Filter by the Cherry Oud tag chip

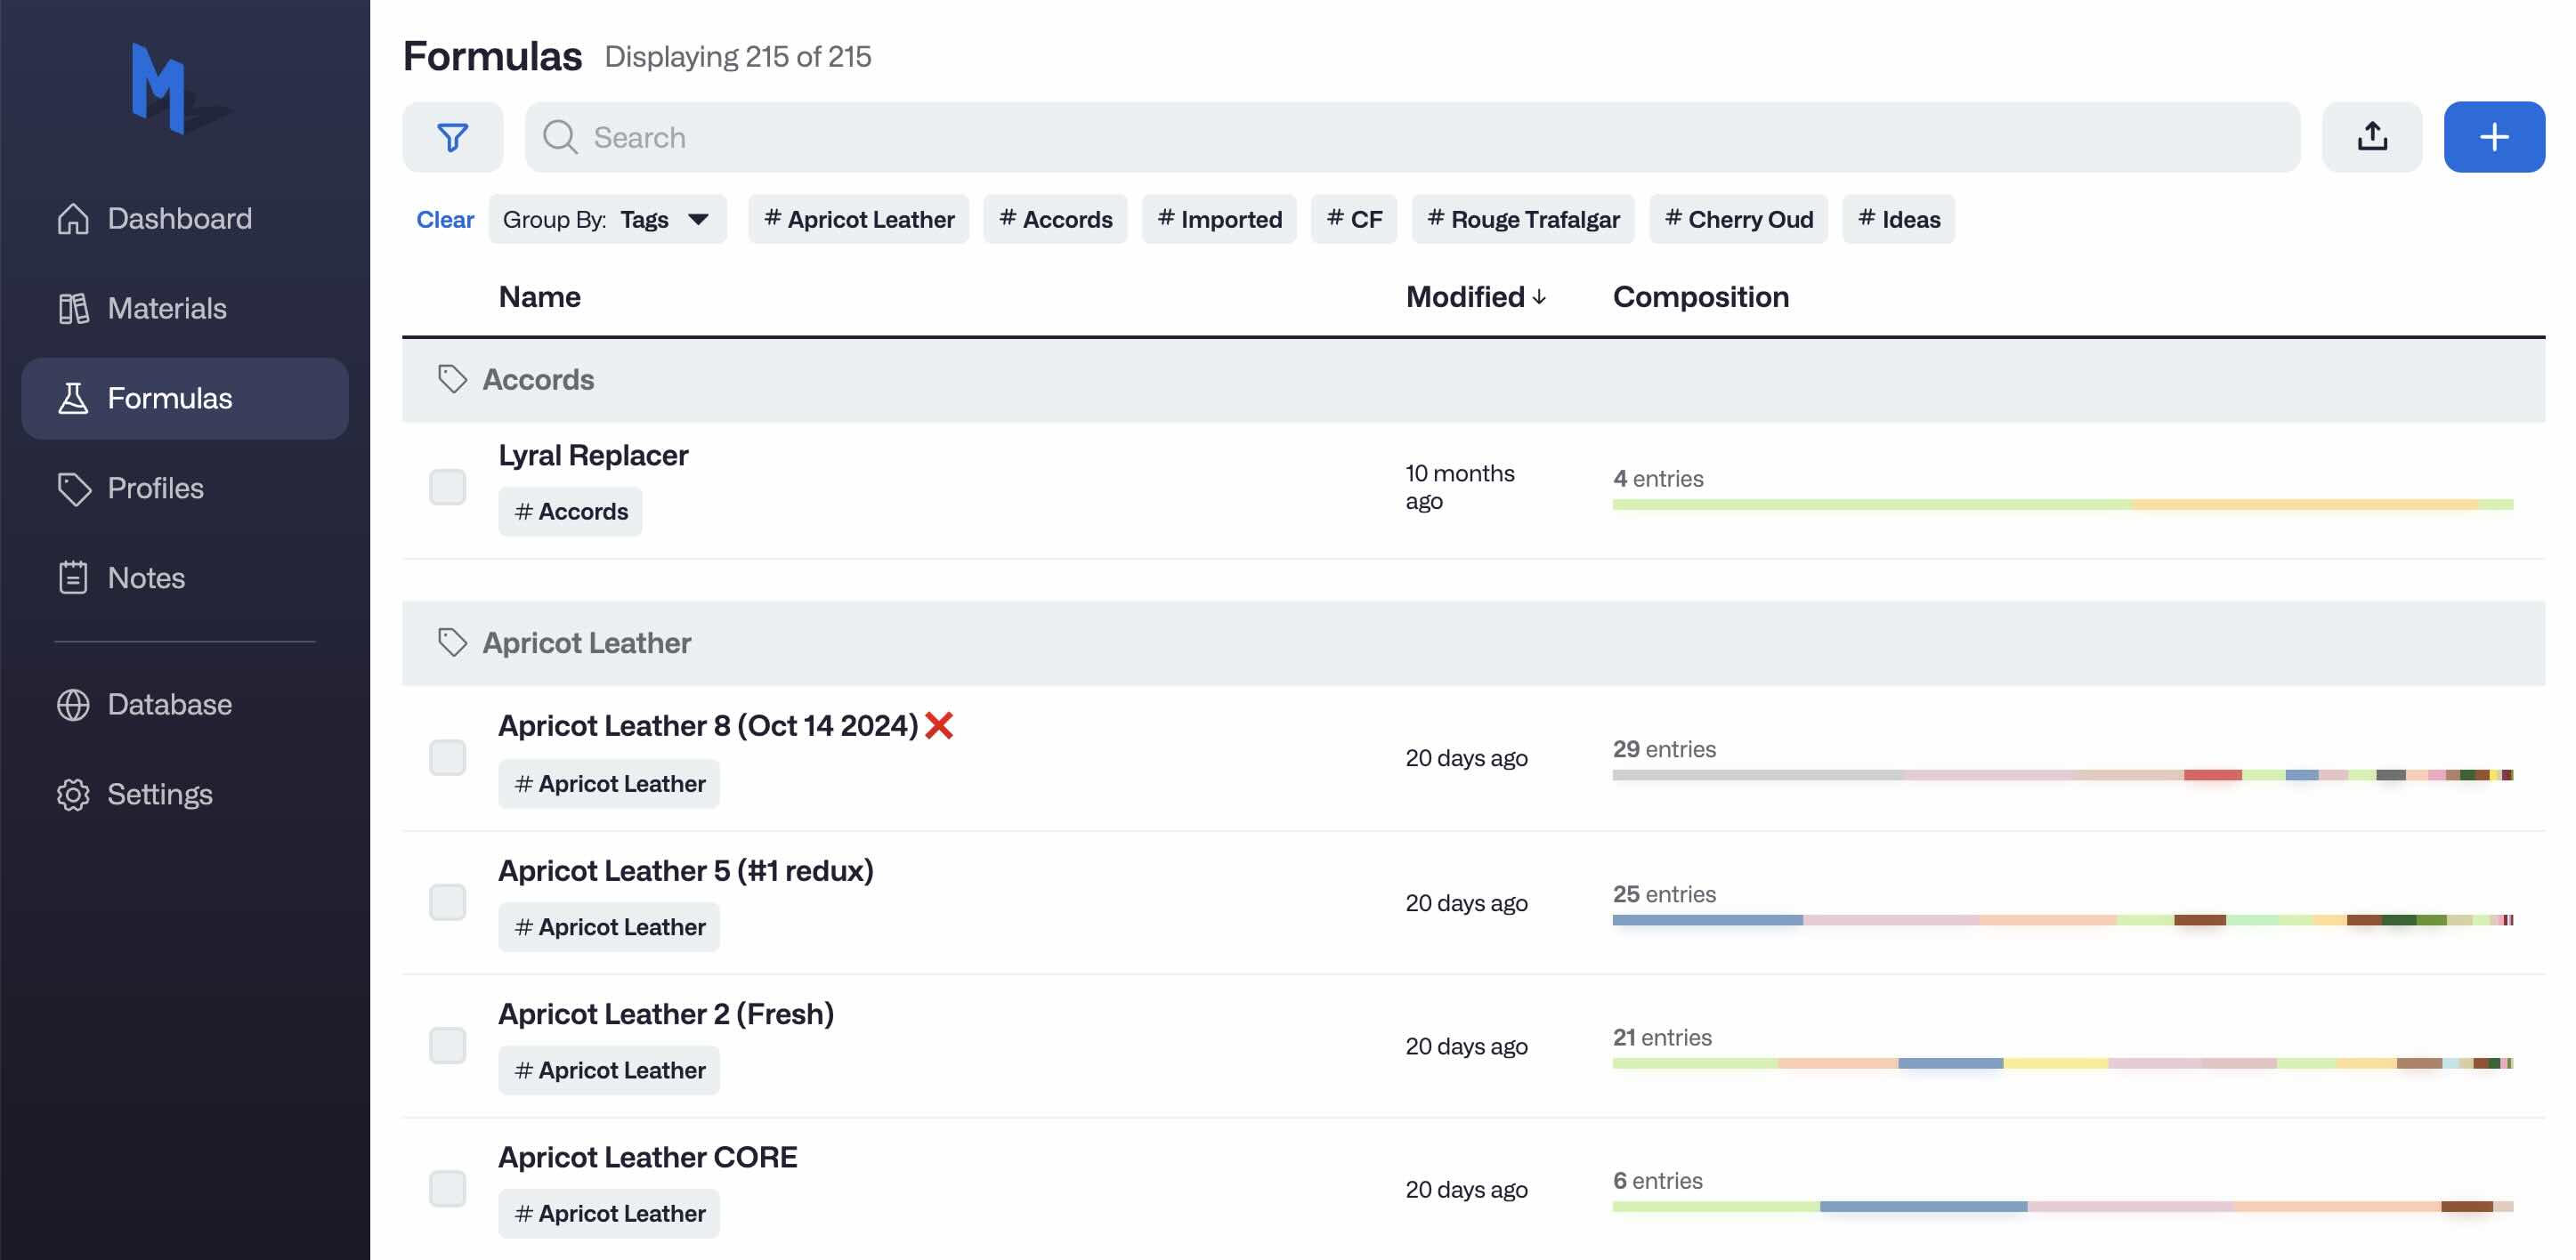pos(1738,219)
